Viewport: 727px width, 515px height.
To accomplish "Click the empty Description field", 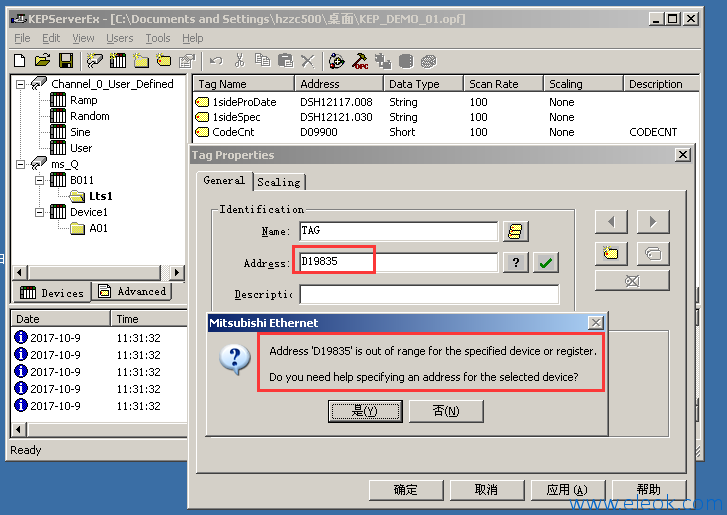I will click(429, 294).
